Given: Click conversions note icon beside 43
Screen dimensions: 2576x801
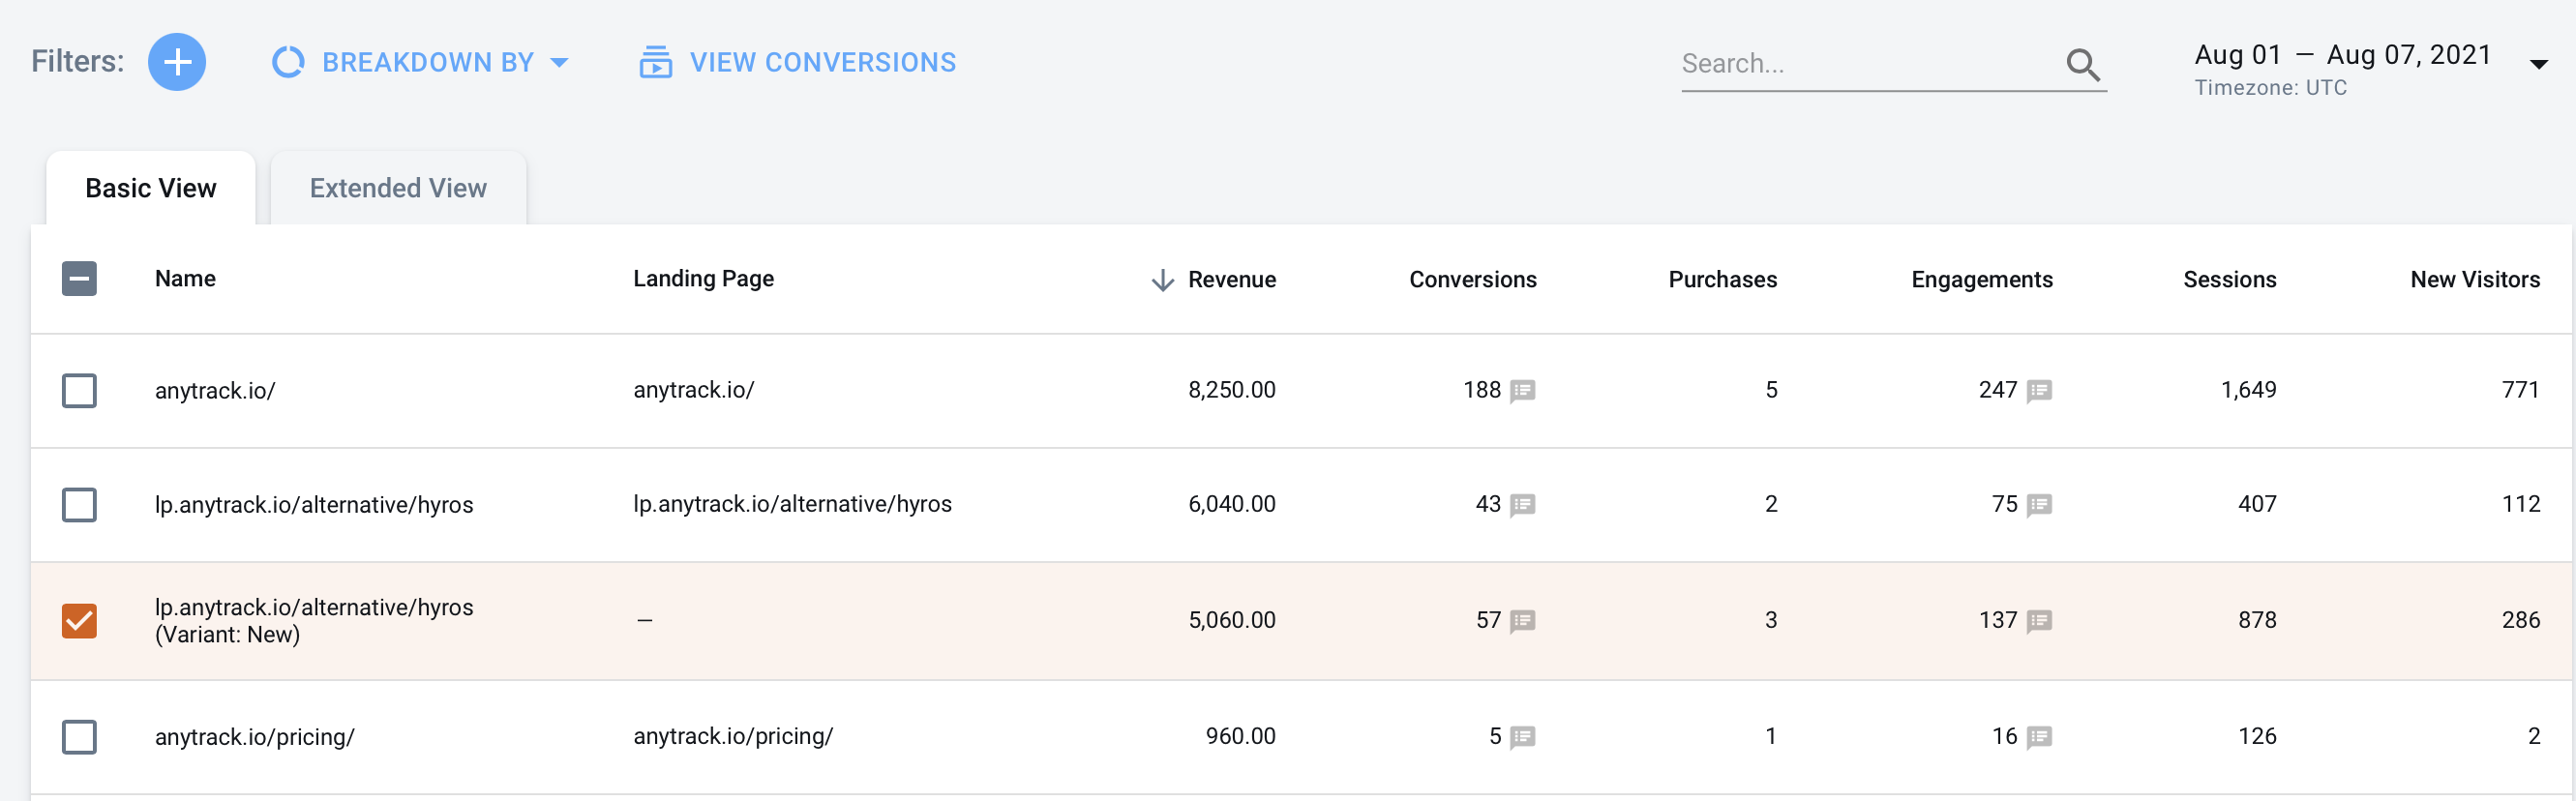Looking at the screenshot, I should (x=1522, y=504).
